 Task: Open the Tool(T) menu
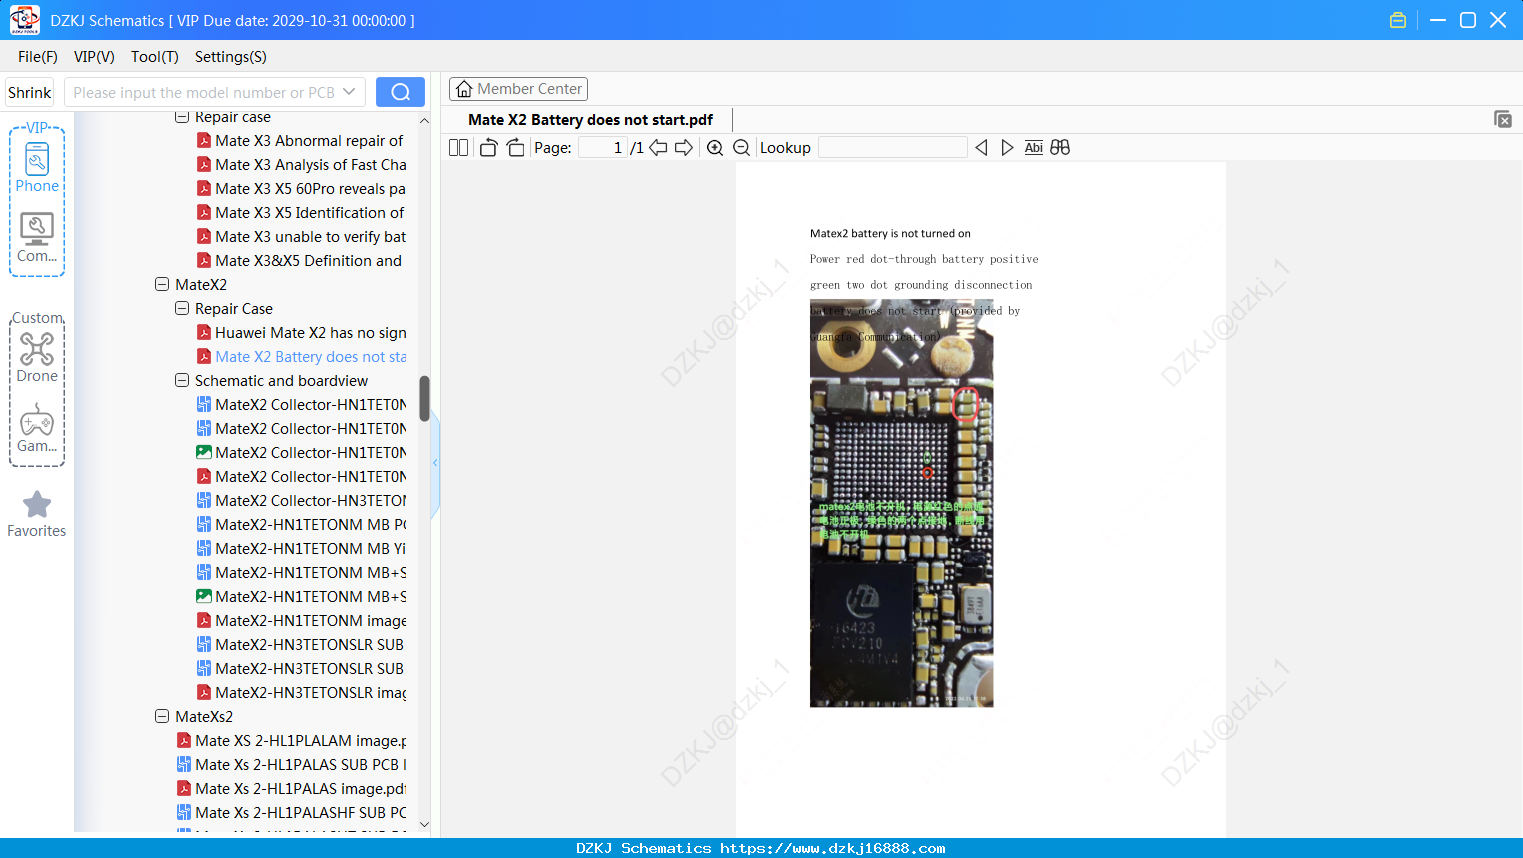pos(155,57)
